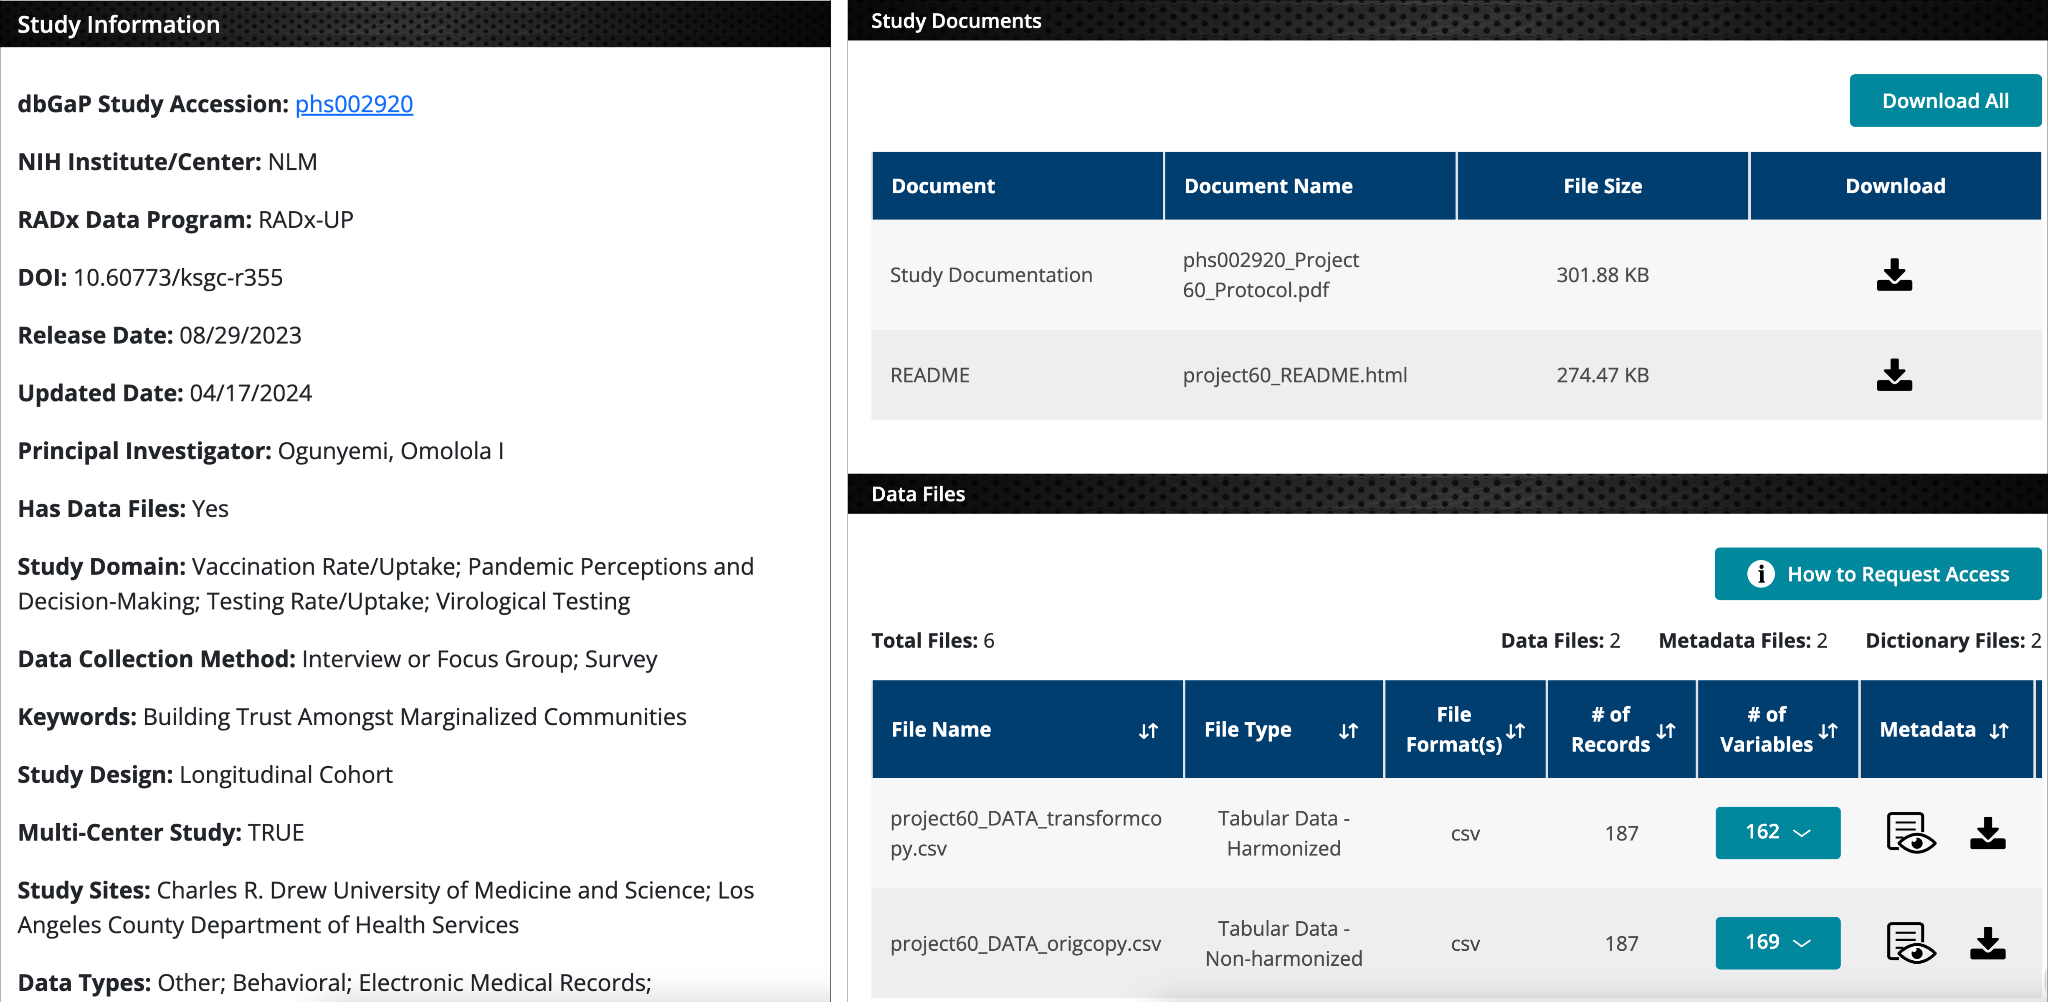
Task: Sort the table by File Type
Action: (1348, 731)
